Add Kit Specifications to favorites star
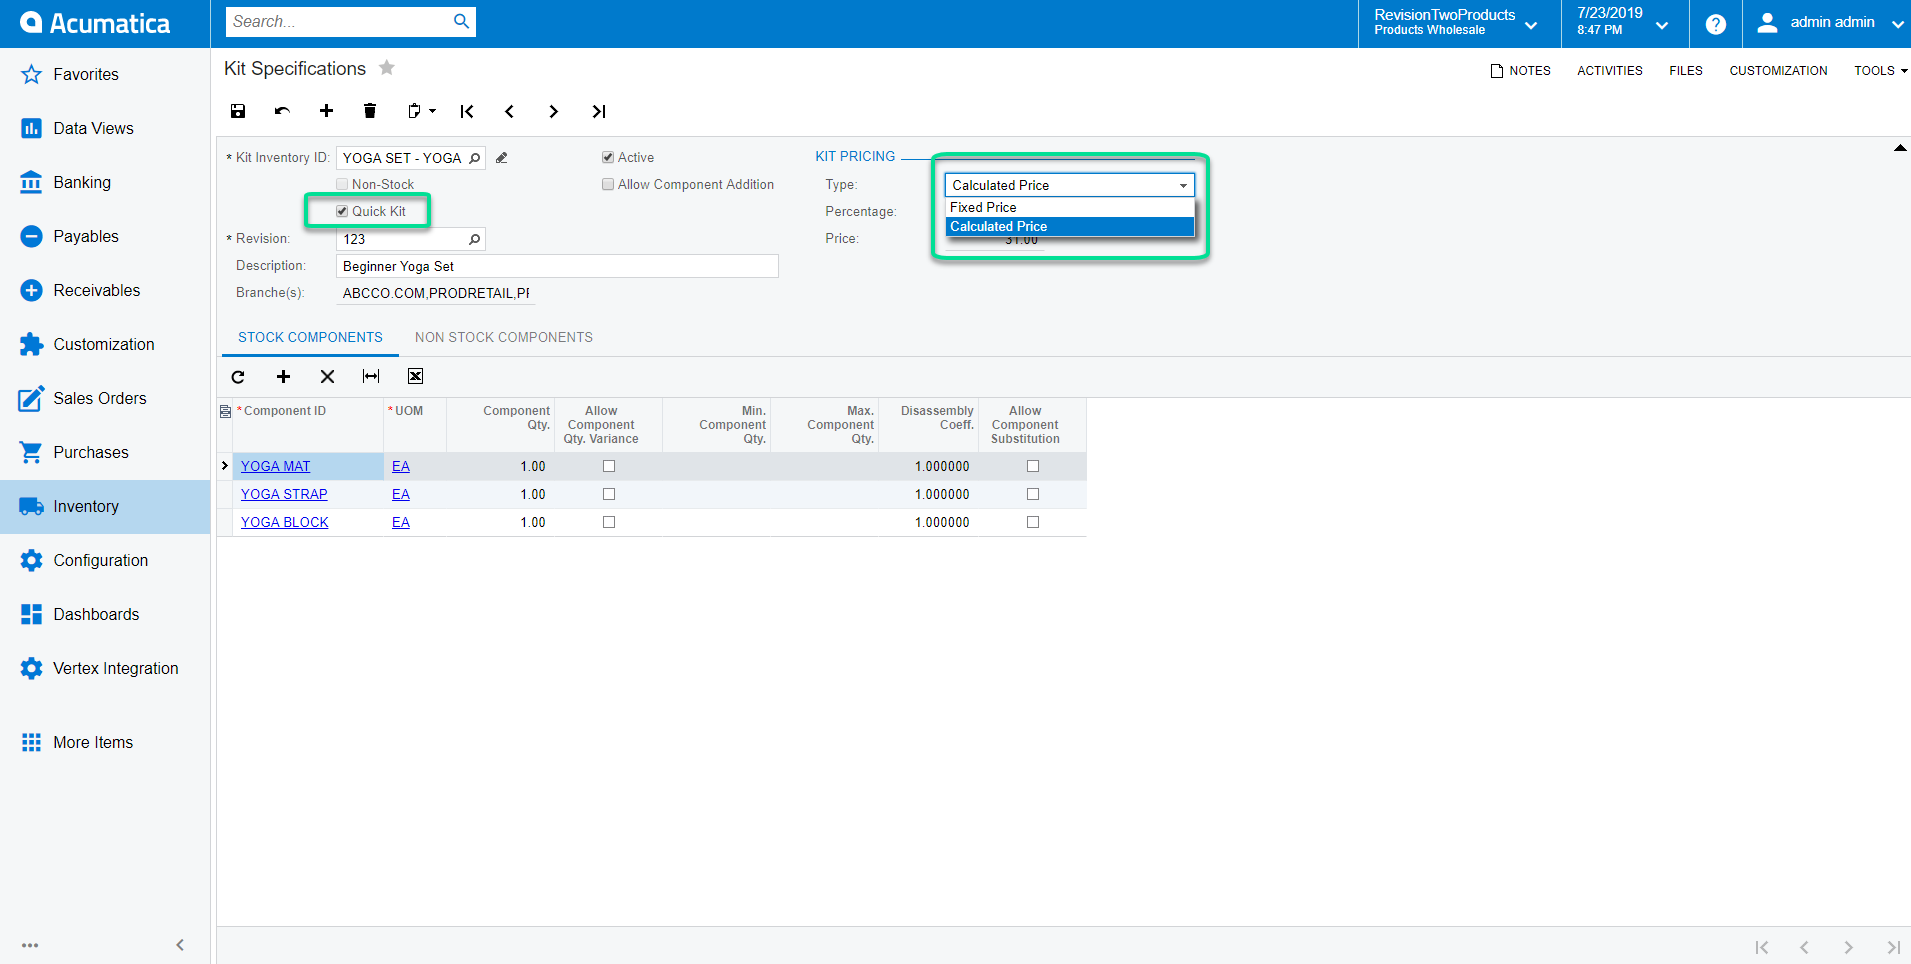Viewport: 1911px width, 964px height. pyautogui.click(x=387, y=68)
